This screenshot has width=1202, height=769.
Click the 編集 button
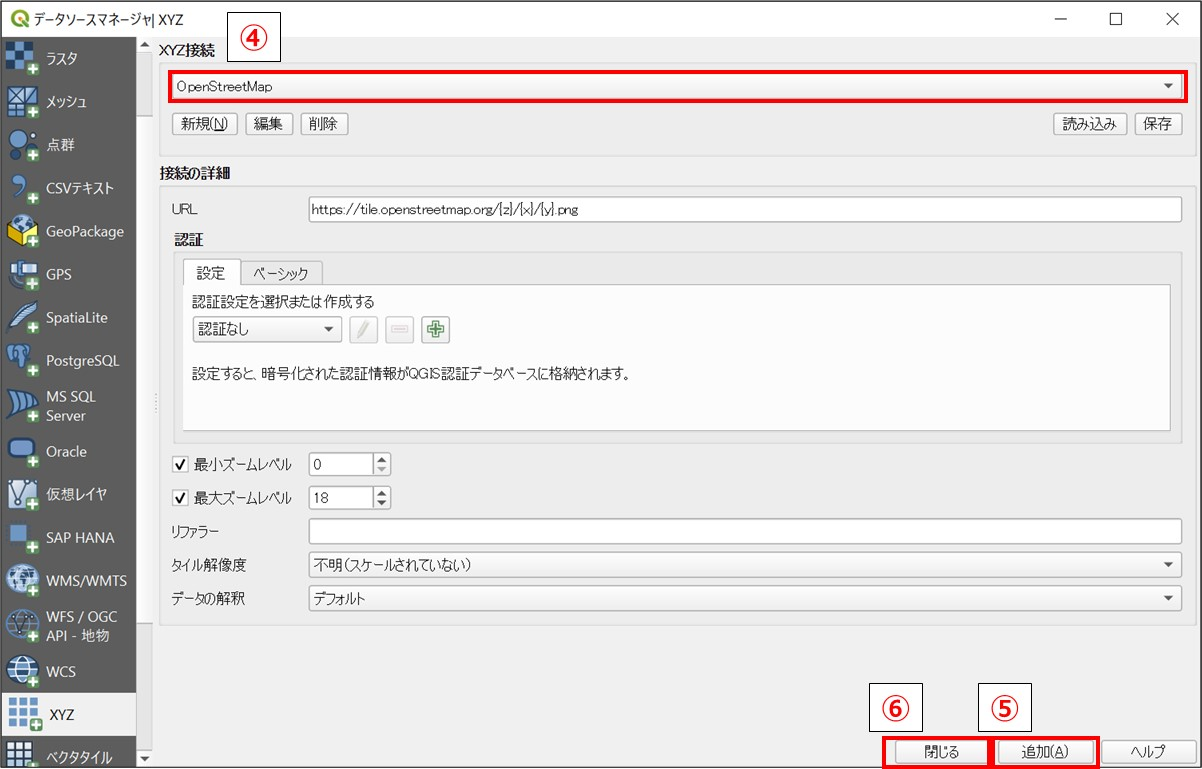tap(269, 124)
